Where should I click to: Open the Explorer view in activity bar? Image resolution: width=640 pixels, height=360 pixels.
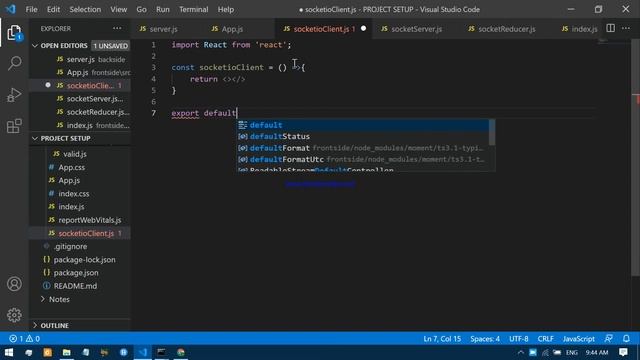14,33
